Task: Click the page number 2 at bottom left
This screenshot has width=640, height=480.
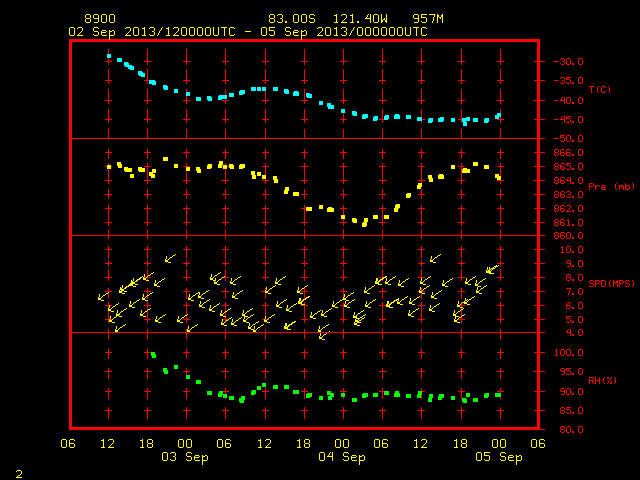Action: tap(19, 474)
